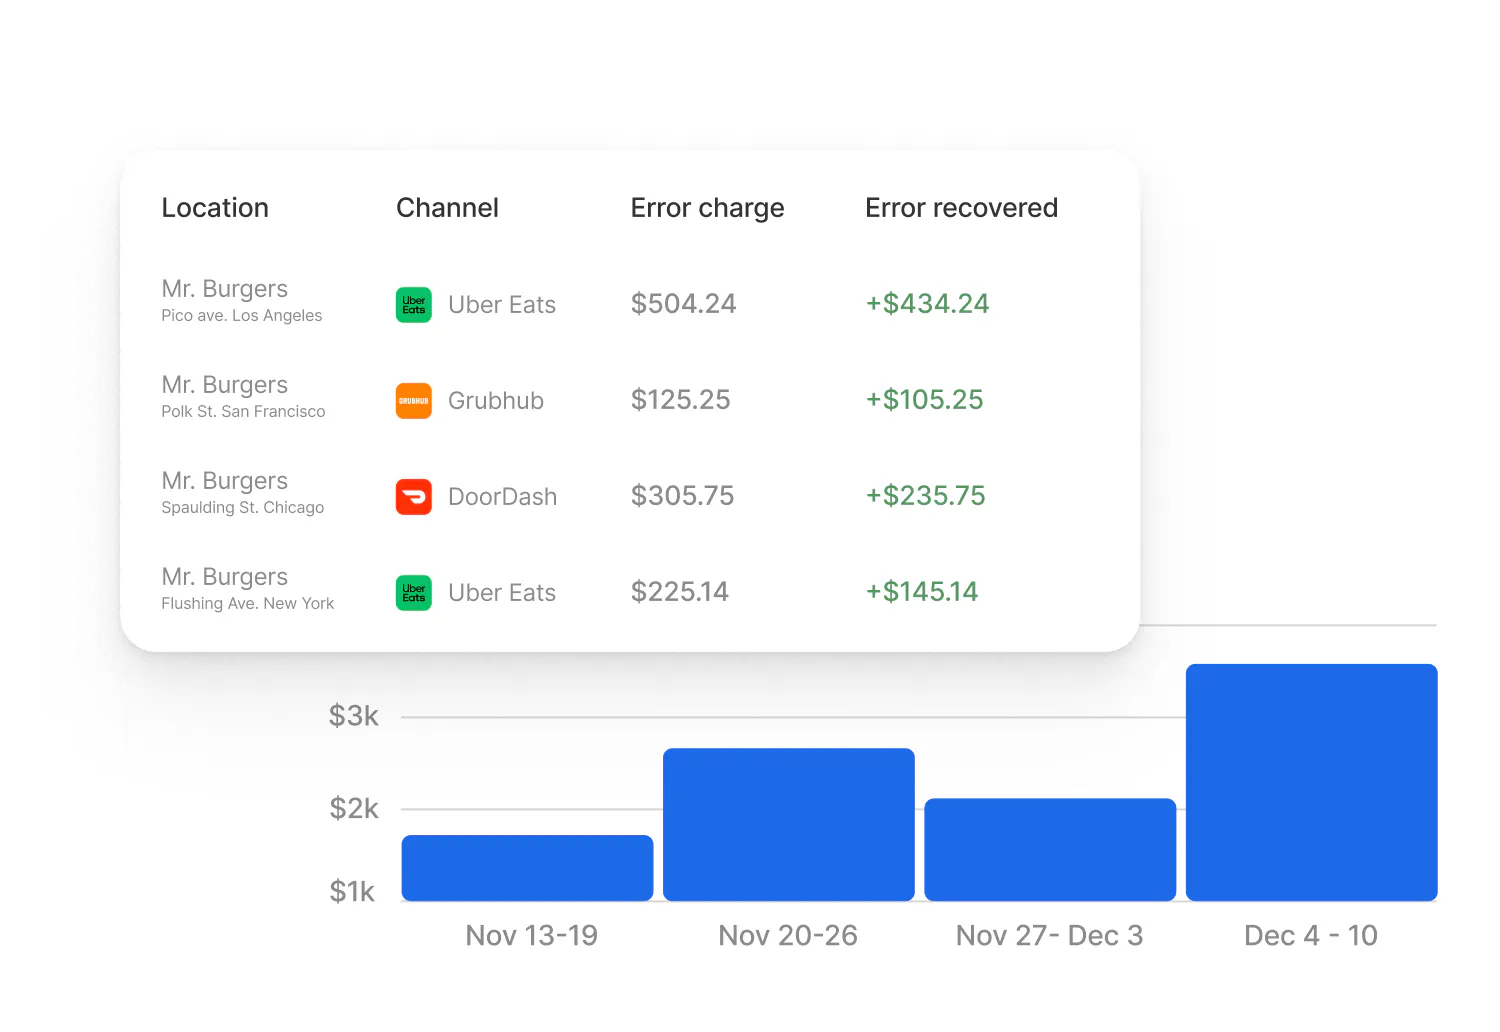Select the Nov 27- Dec 3 bar

pyautogui.click(x=1050, y=850)
